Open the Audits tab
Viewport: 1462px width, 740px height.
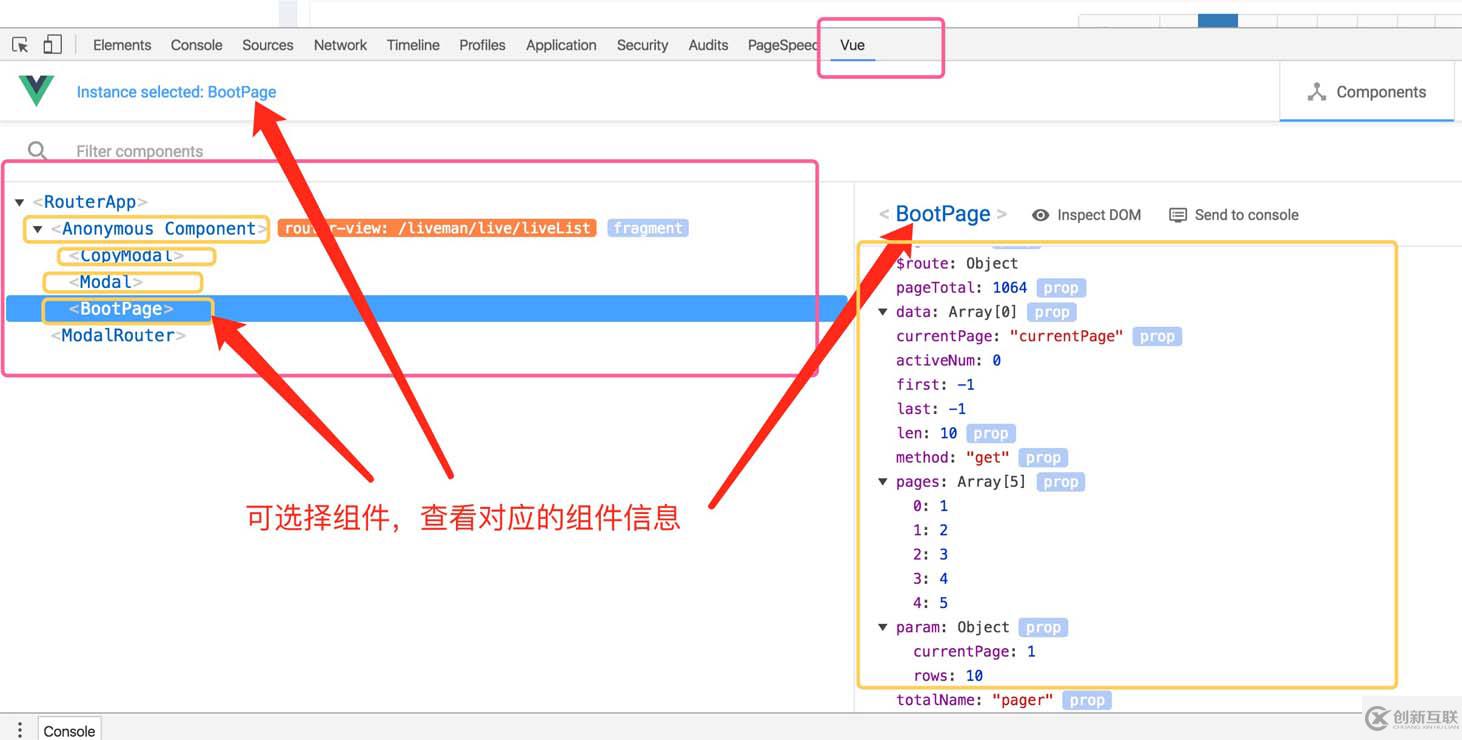pos(708,45)
